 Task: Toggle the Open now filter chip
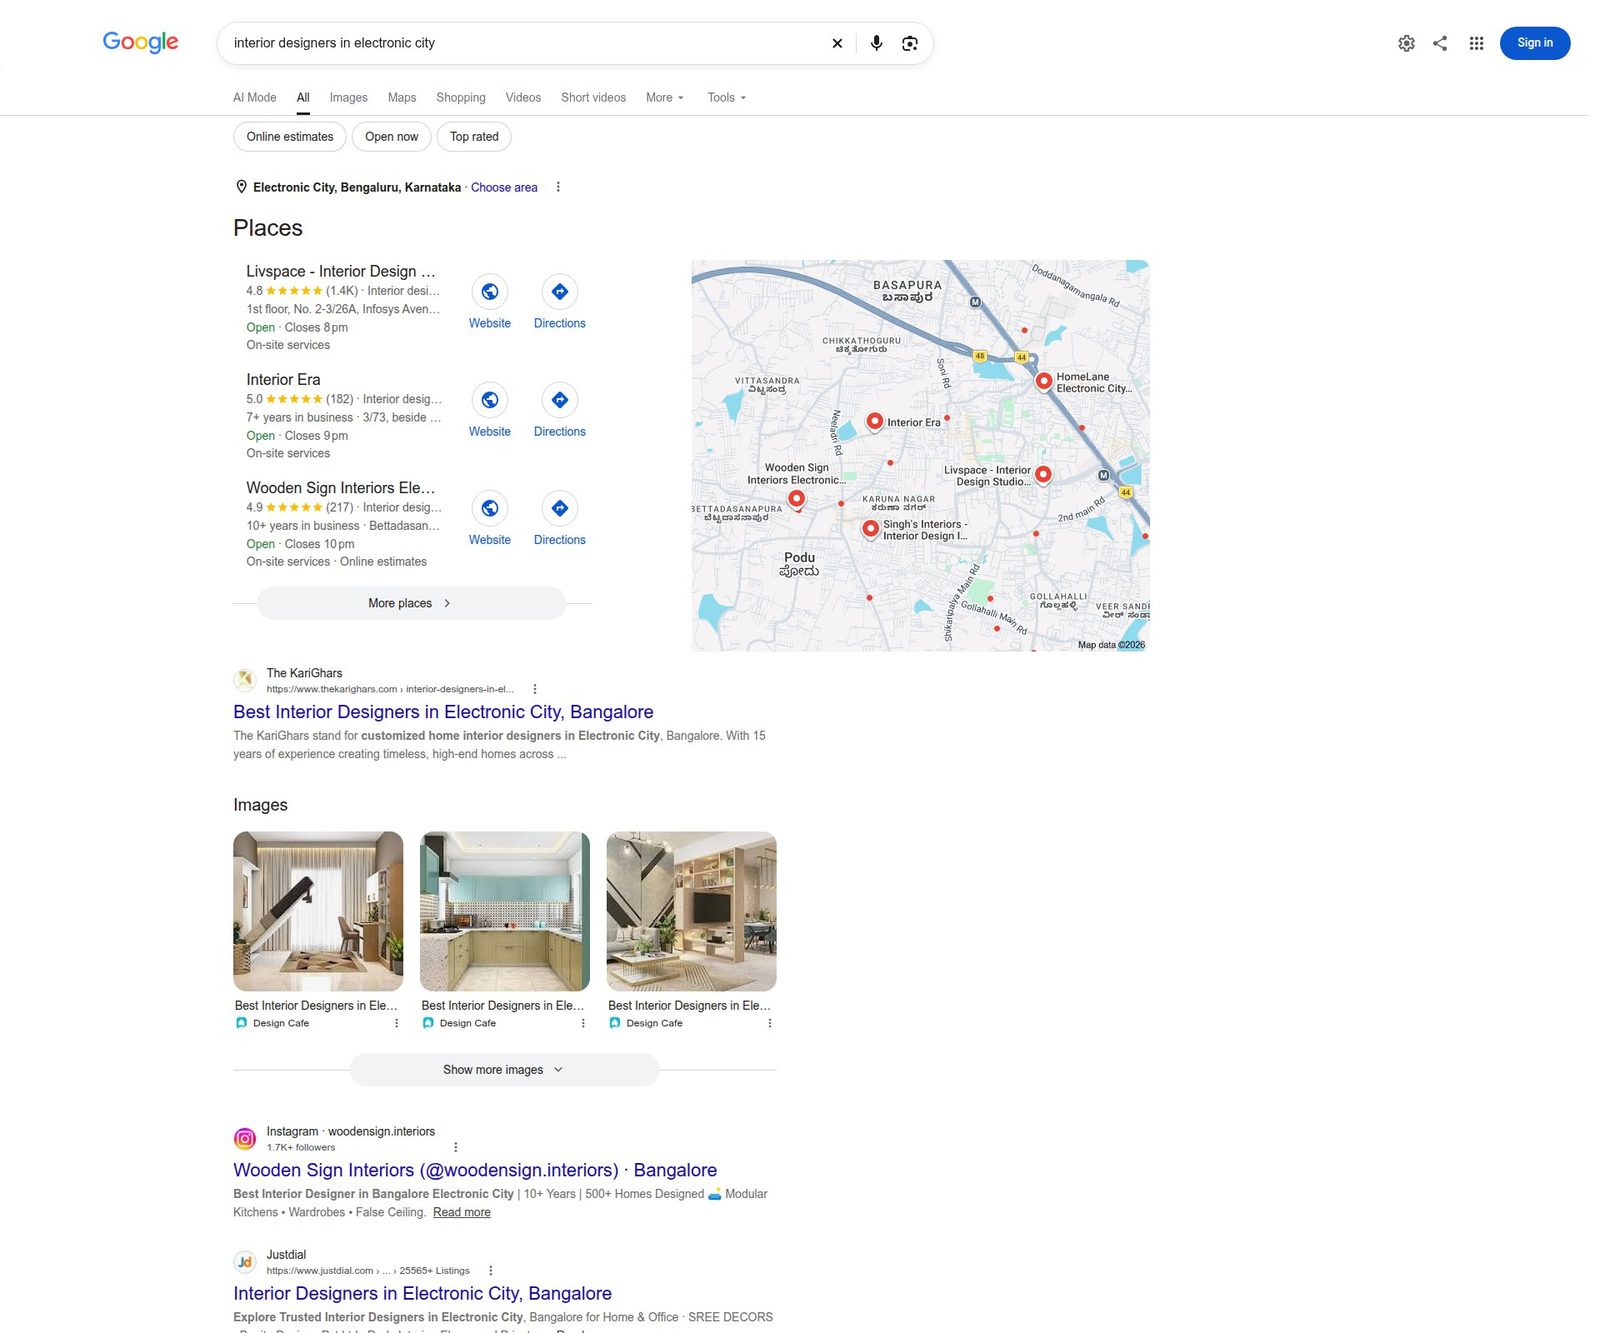tap(392, 137)
